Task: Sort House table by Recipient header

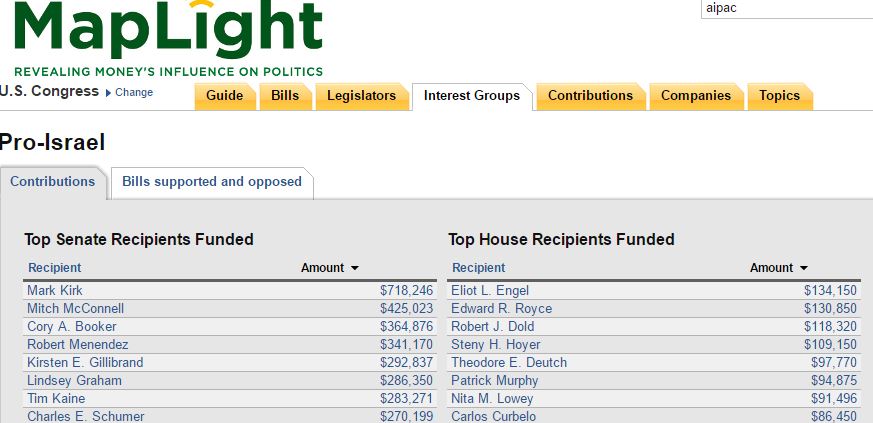Action: [x=479, y=268]
